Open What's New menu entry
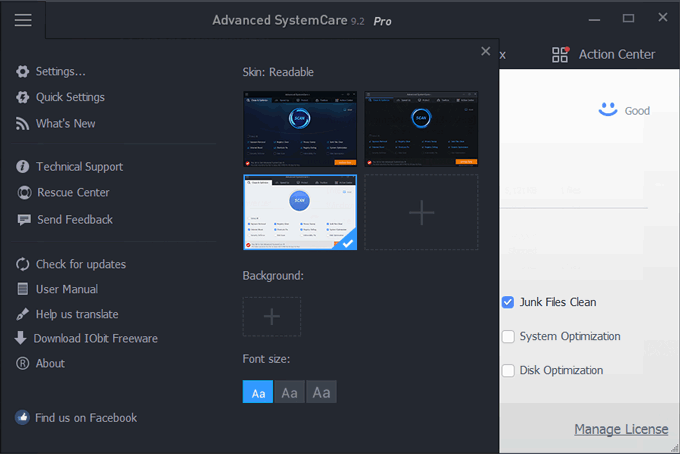680x454 pixels. click(x=65, y=124)
